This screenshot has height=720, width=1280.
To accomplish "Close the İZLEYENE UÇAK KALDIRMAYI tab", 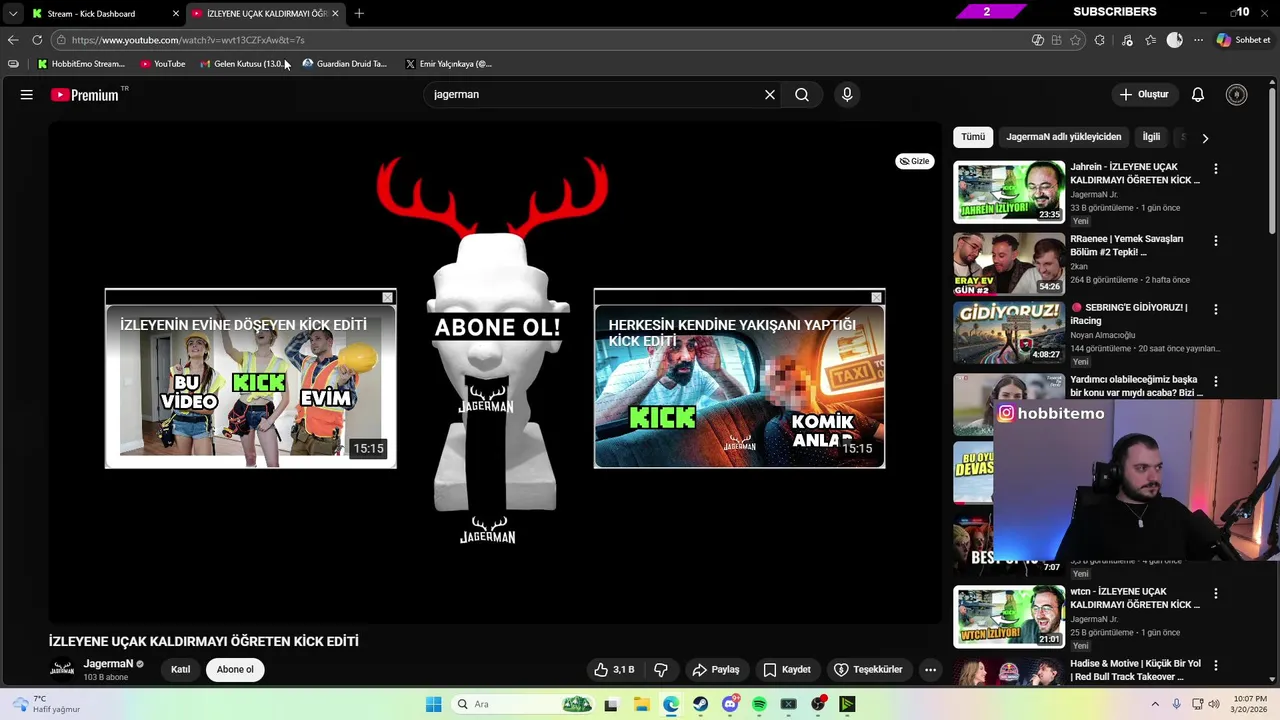I will pos(335,14).
